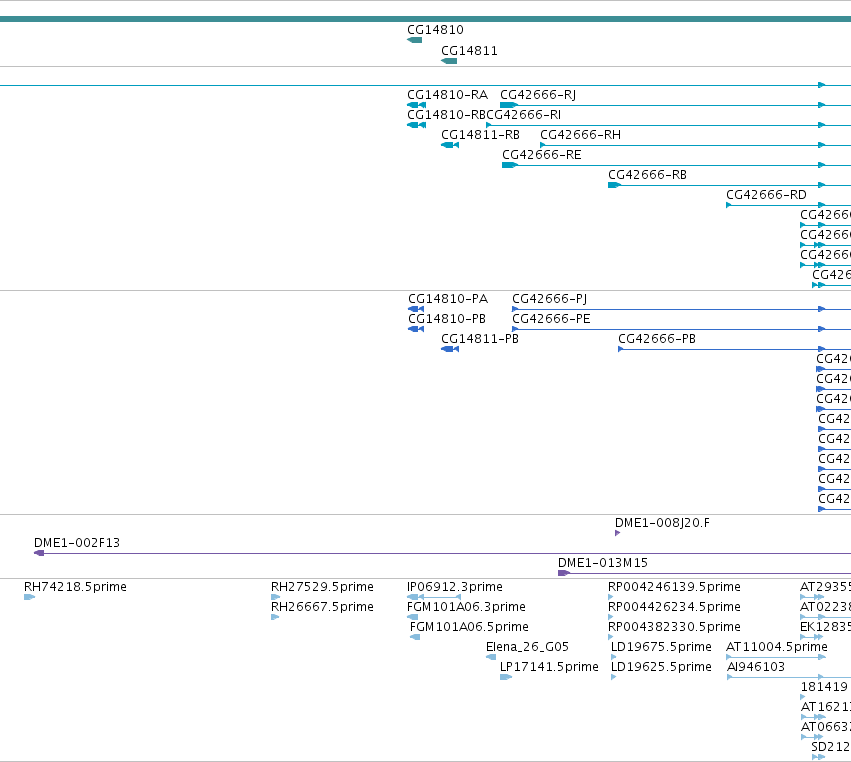The image size is (851, 762).
Task: Click the RH74218.5prime blue arrow glyph
Action: (29, 597)
